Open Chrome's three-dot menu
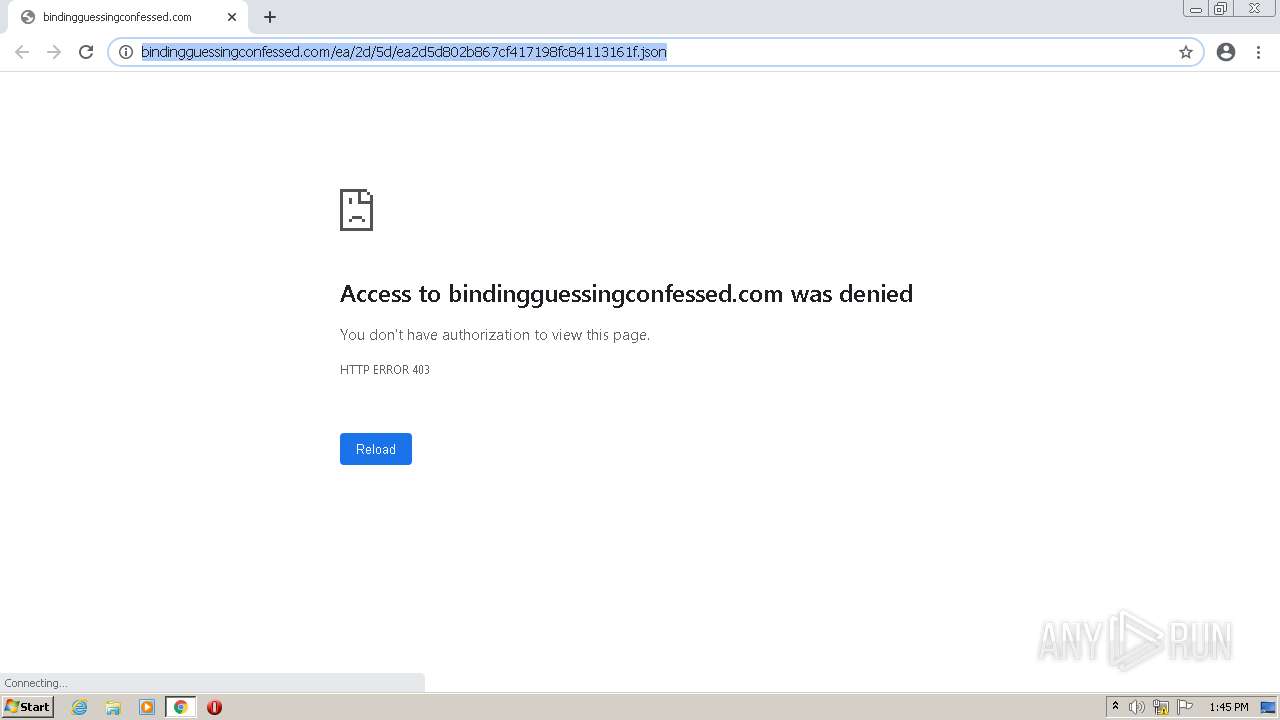The height and width of the screenshot is (720, 1280). click(1258, 52)
